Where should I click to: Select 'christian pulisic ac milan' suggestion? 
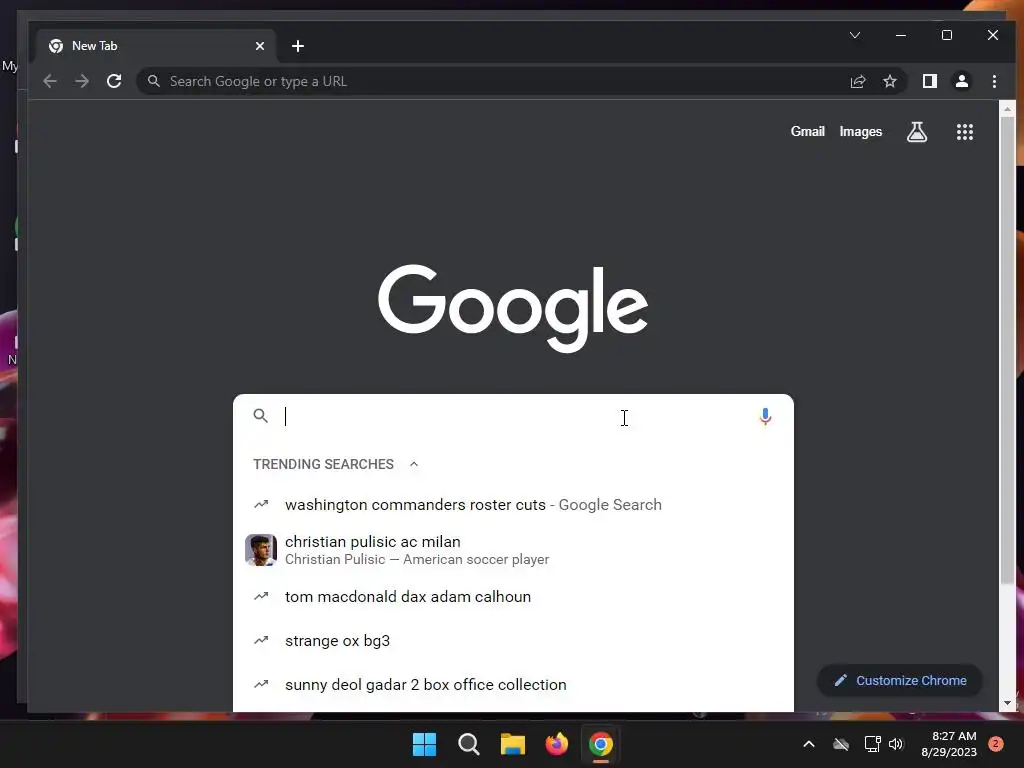click(x=513, y=550)
